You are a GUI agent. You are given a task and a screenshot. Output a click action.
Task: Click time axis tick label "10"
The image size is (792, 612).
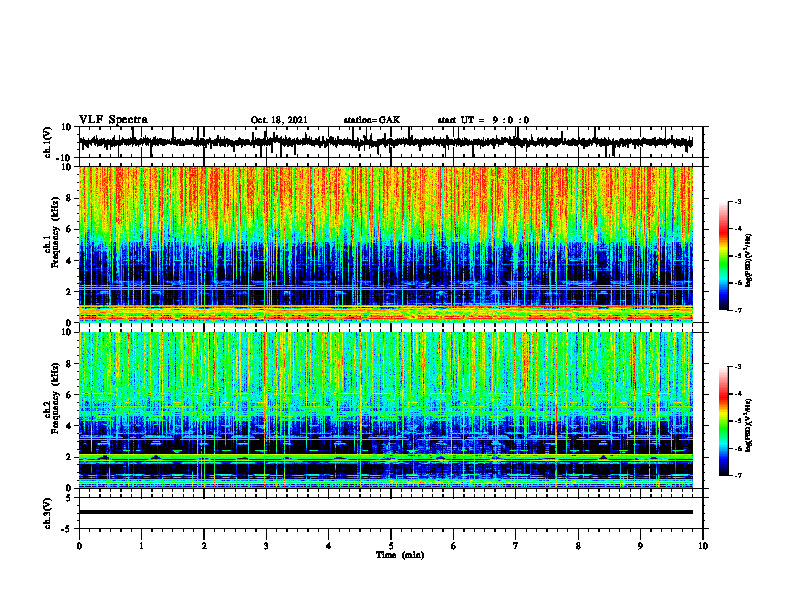point(703,546)
